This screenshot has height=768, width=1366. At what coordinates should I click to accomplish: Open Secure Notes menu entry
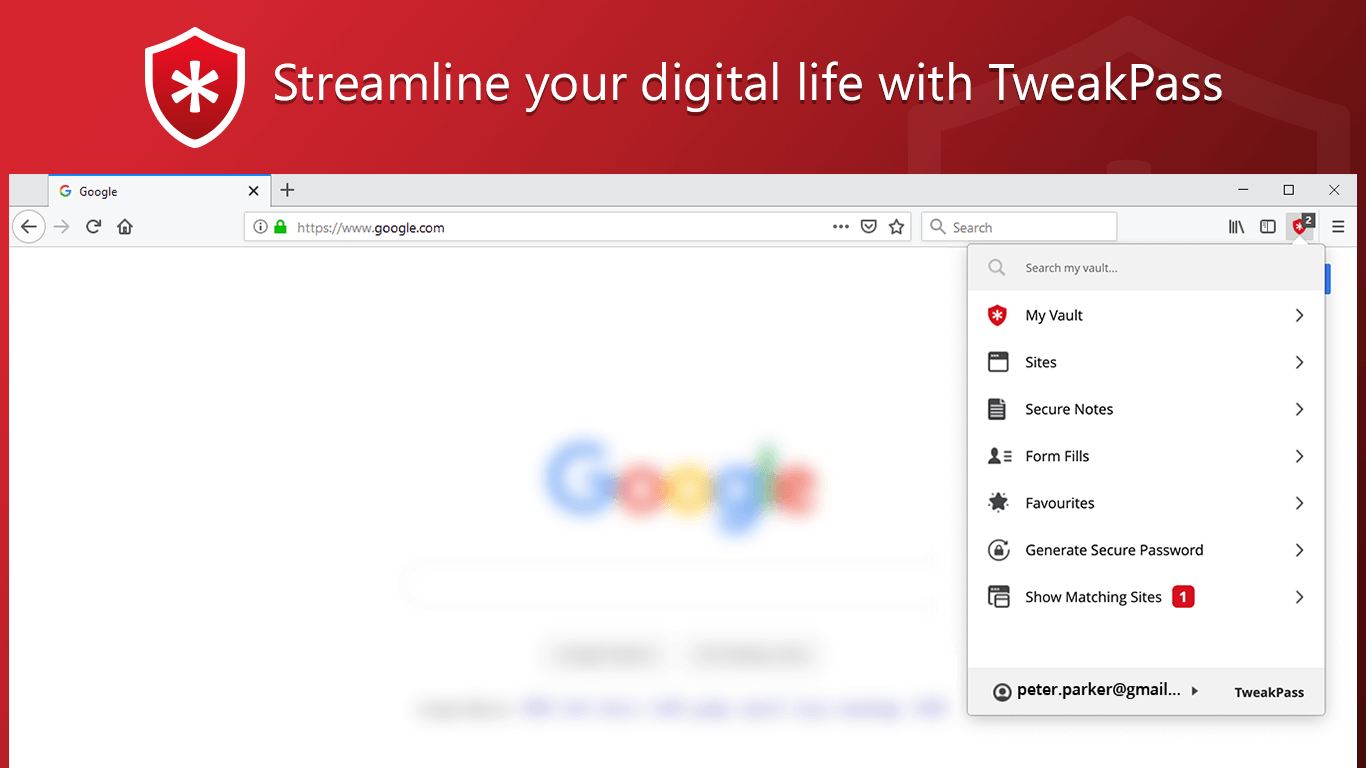point(1146,409)
